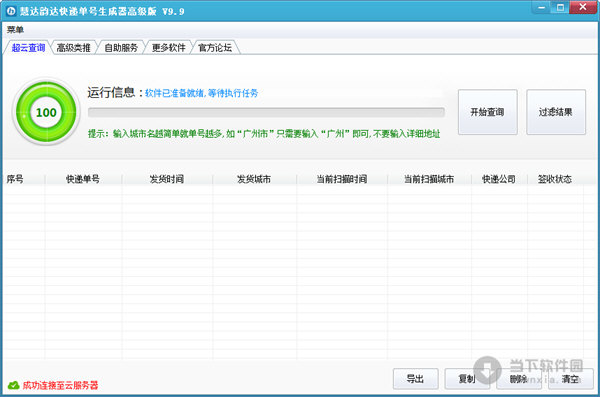600x397 pixels.
Task: Sort by the 序号 column header
Action: pos(24,179)
